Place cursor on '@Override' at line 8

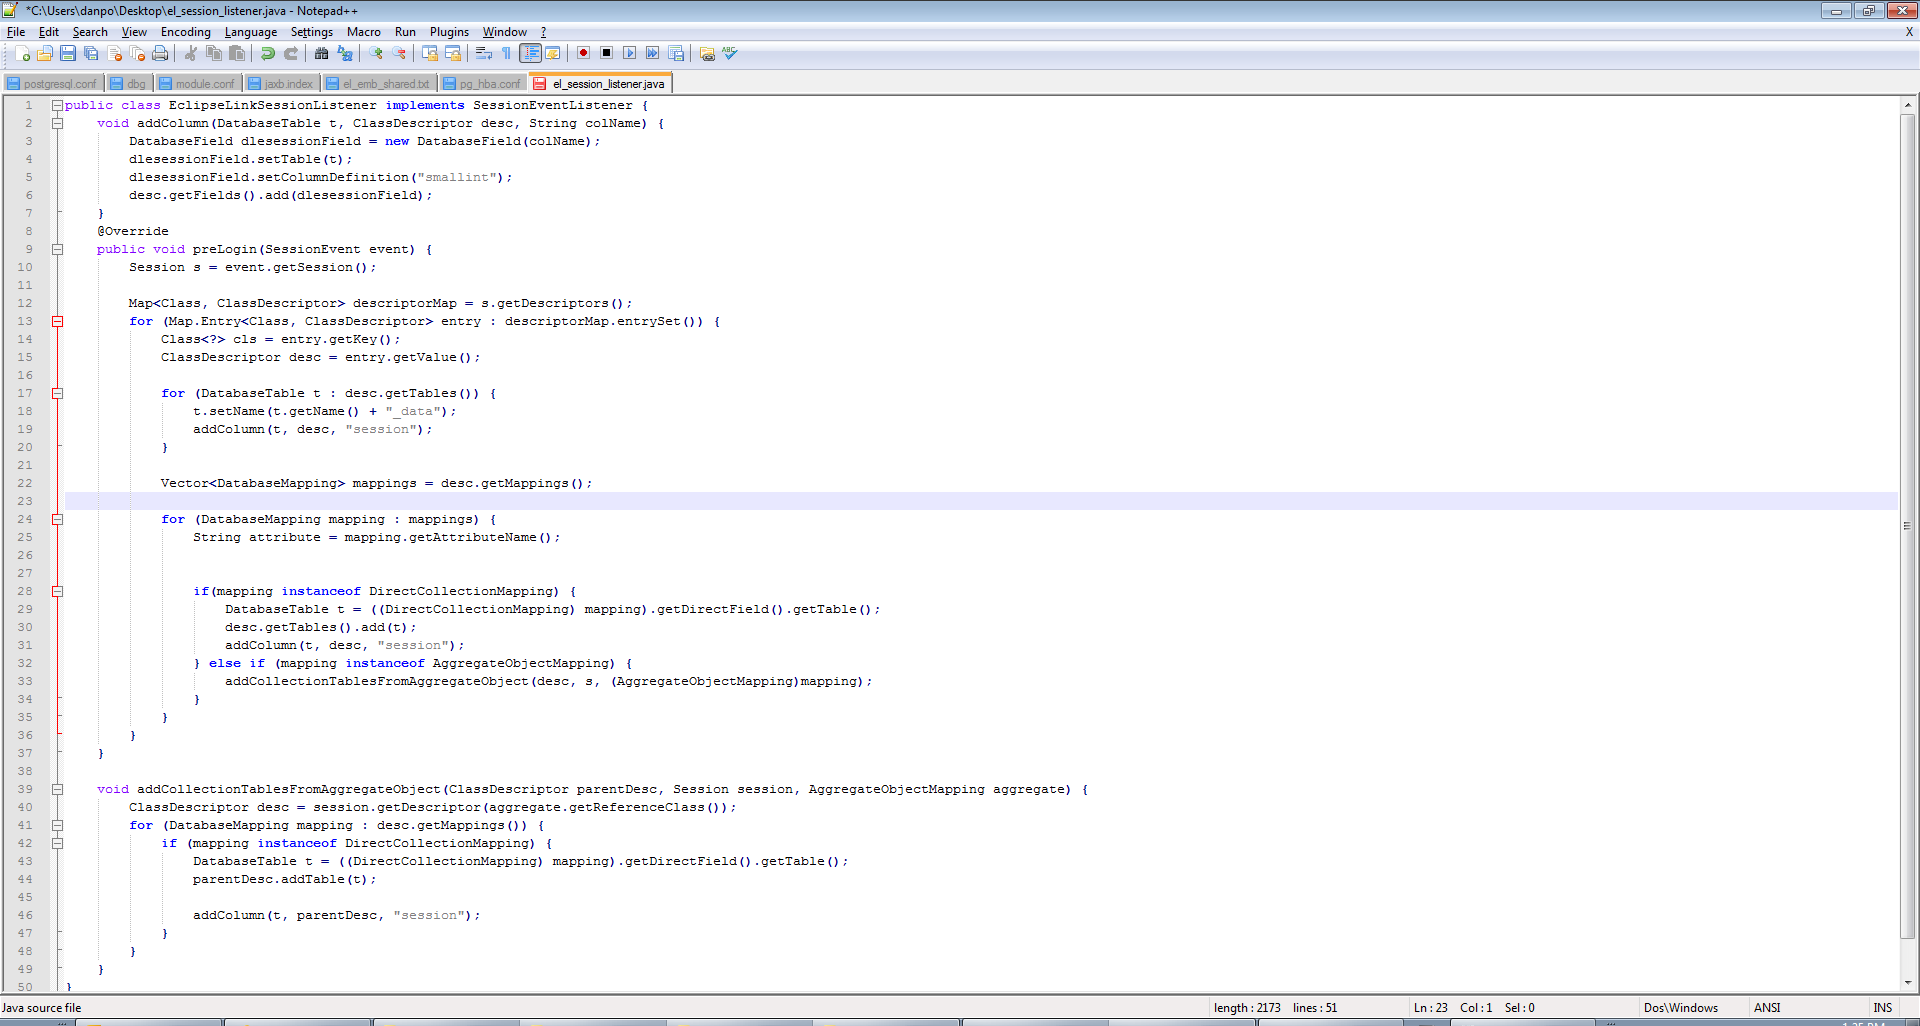tap(133, 231)
